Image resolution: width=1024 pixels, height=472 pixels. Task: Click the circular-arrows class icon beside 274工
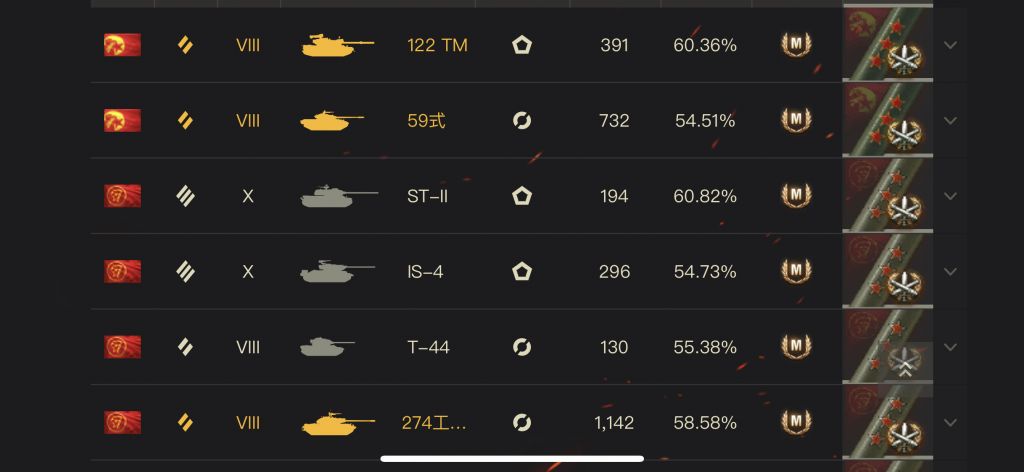521,423
